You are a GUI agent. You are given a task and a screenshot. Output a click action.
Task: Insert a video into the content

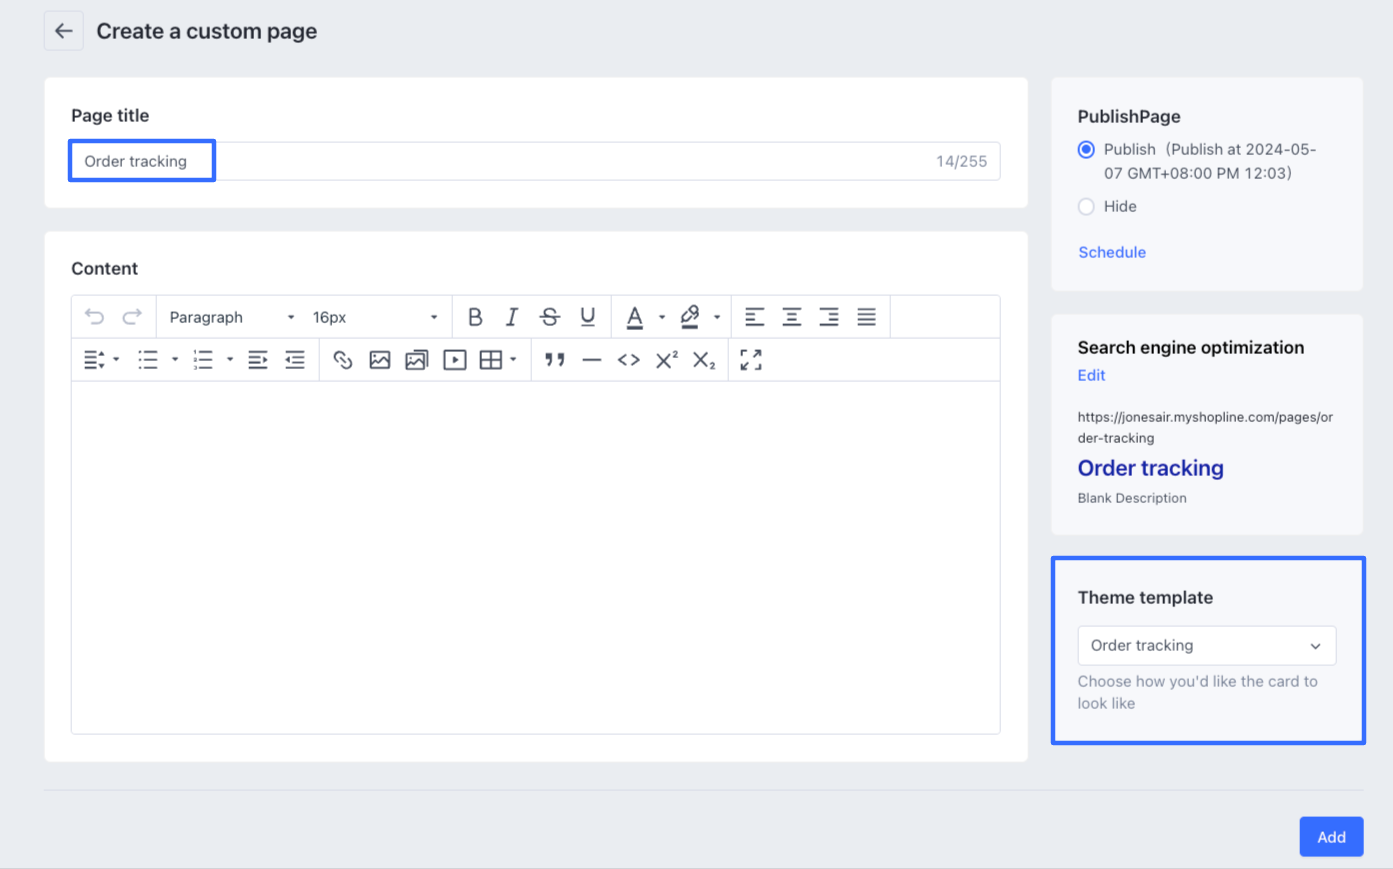pyautogui.click(x=454, y=360)
